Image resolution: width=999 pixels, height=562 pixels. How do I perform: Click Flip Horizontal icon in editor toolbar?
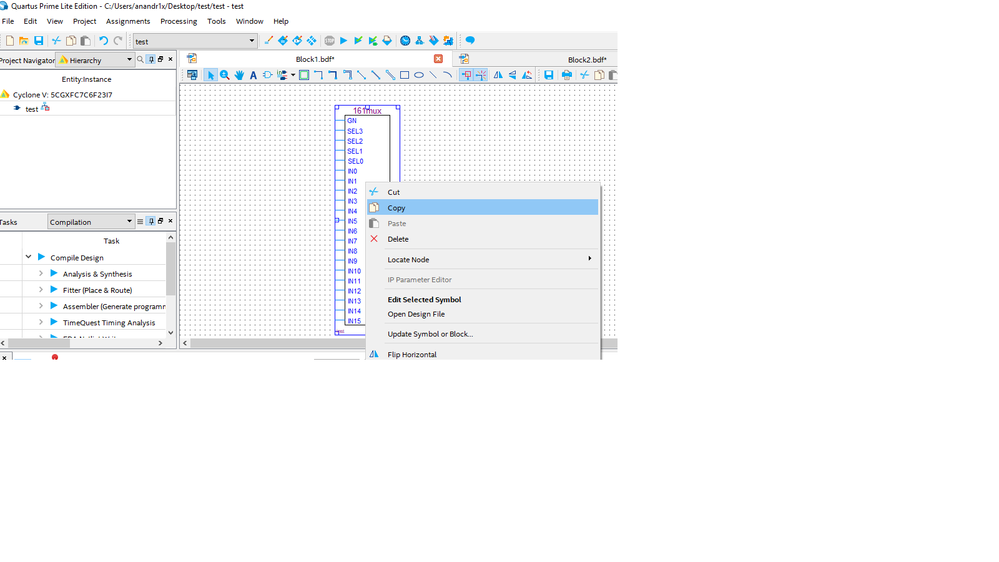click(x=498, y=75)
